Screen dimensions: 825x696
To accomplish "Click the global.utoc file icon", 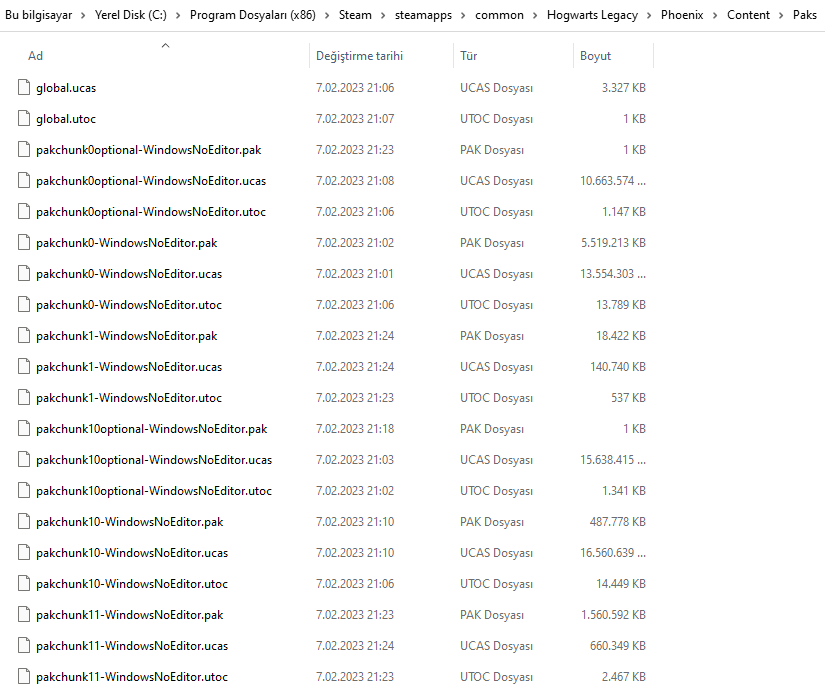I will (x=24, y=118).
